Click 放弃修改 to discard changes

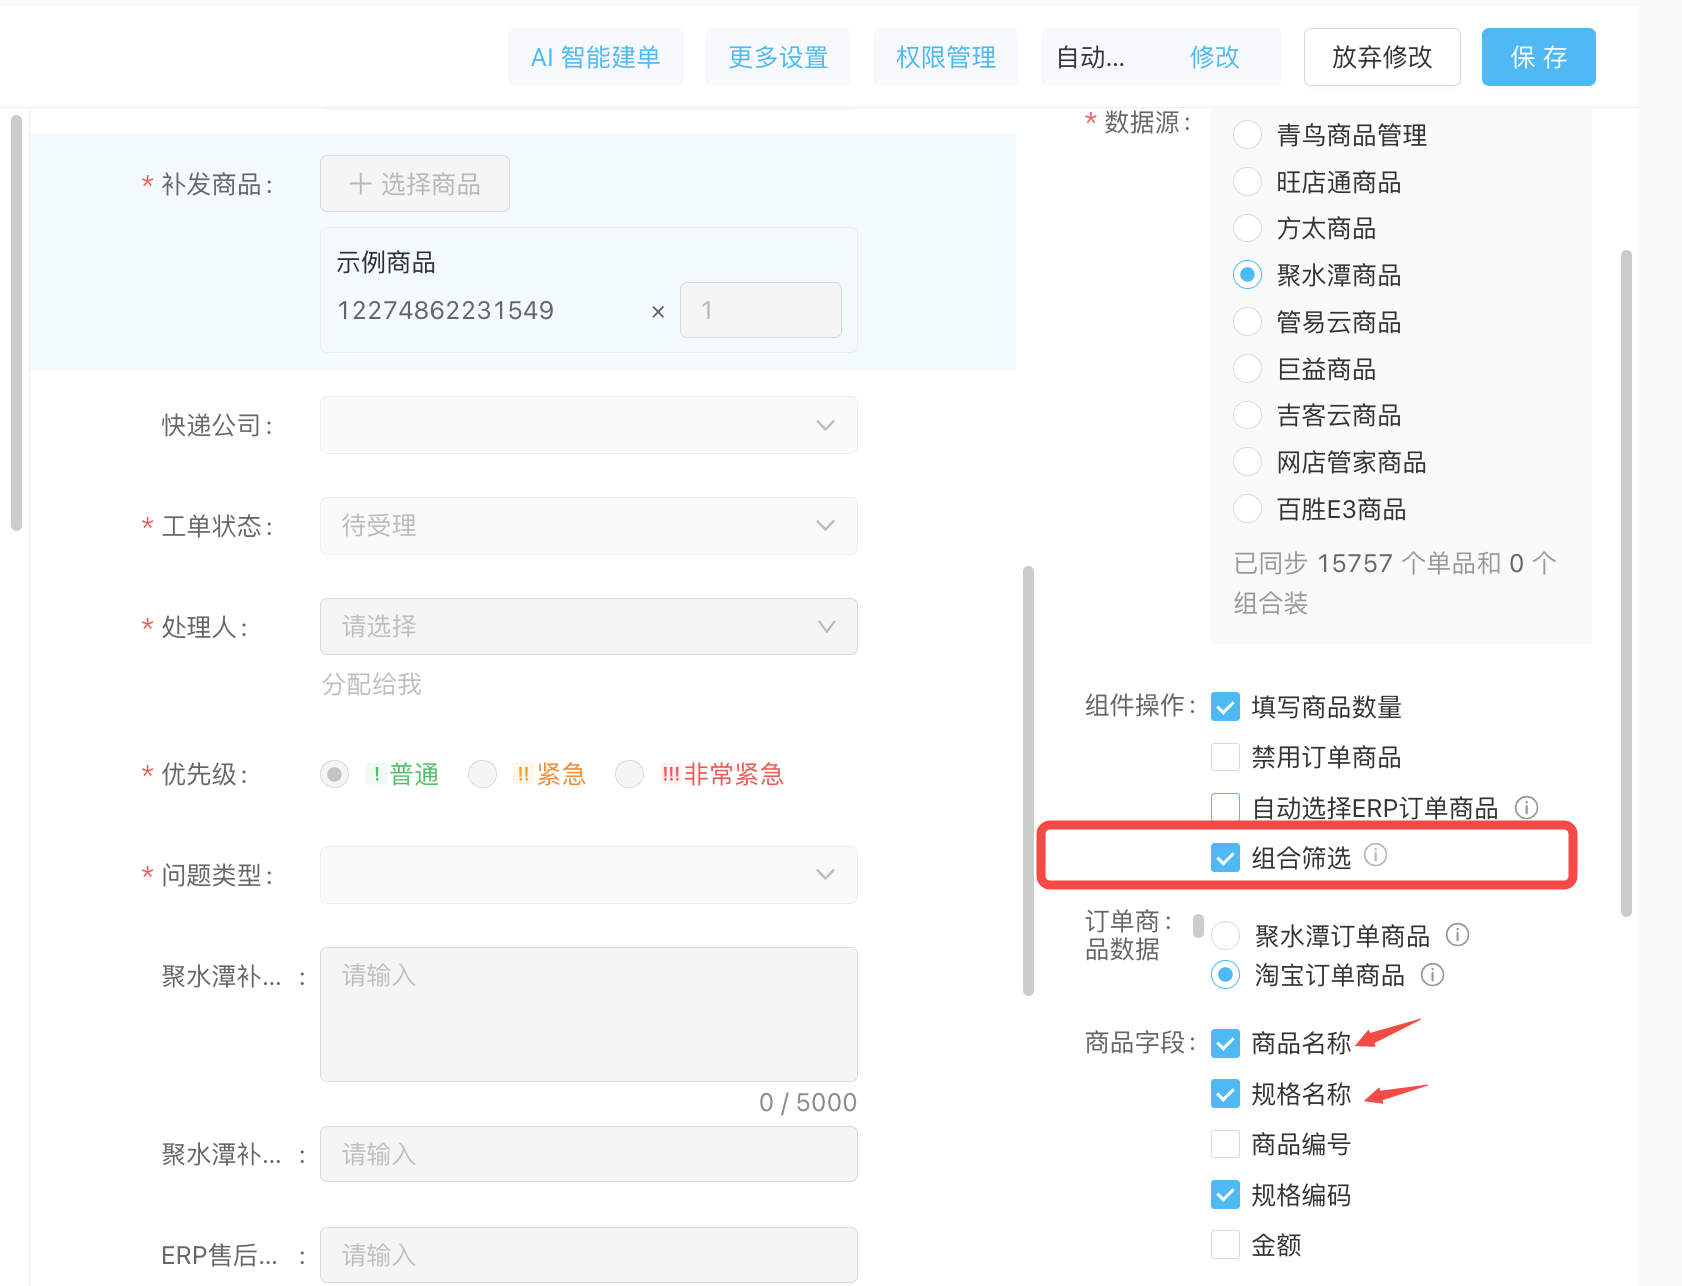[1382, 57]
